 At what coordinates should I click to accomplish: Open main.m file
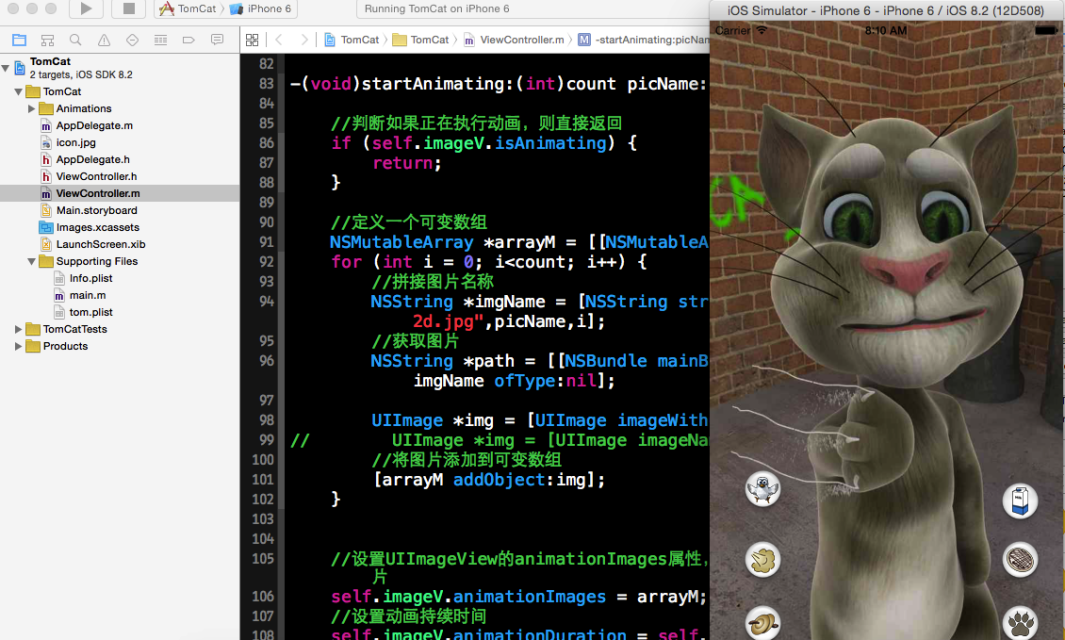coord(87,296)
